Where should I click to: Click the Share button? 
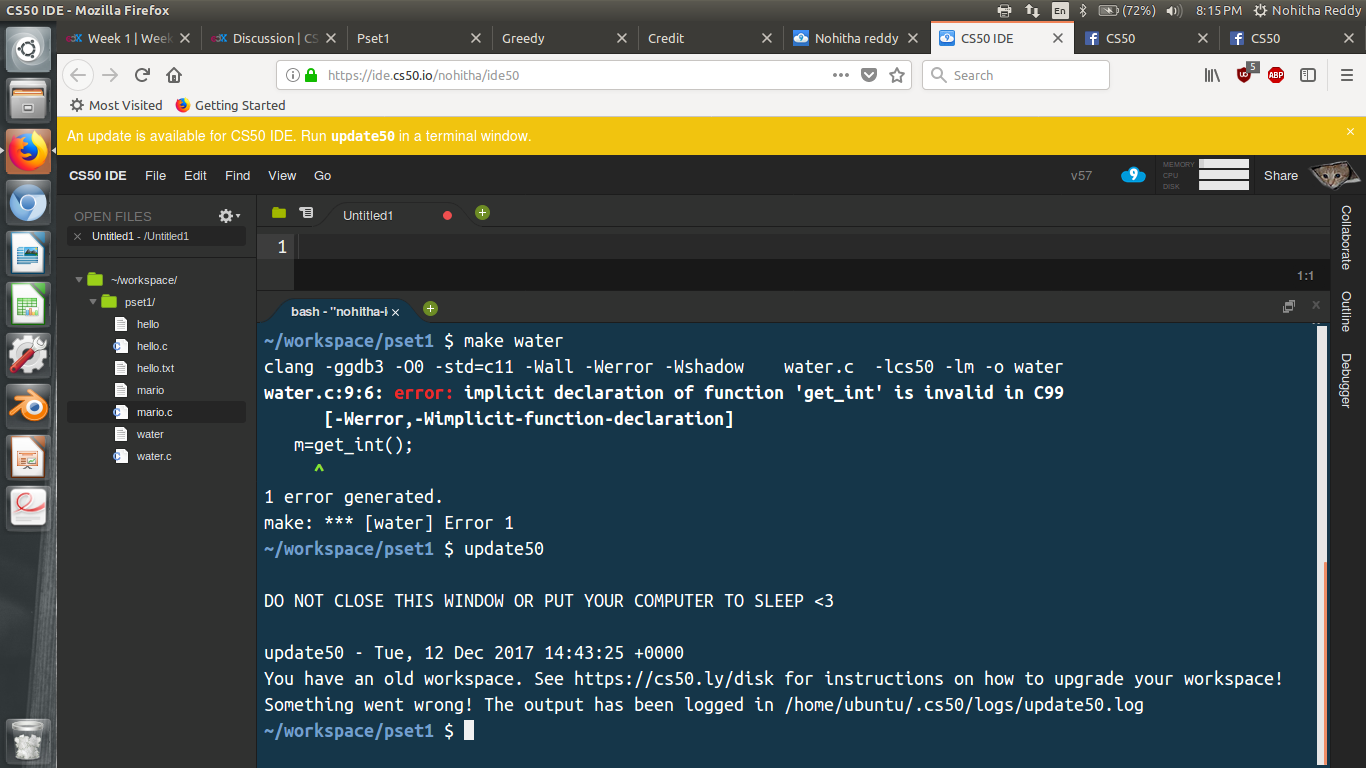coord(1280,175)
